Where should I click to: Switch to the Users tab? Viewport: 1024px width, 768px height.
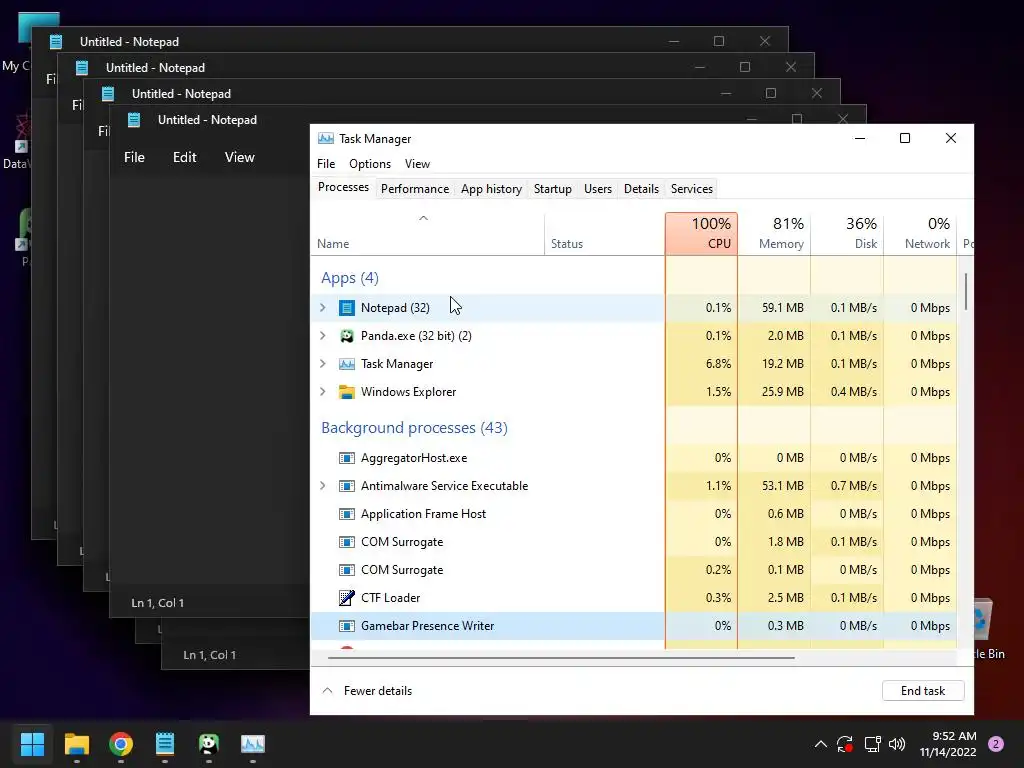(598, 189)
